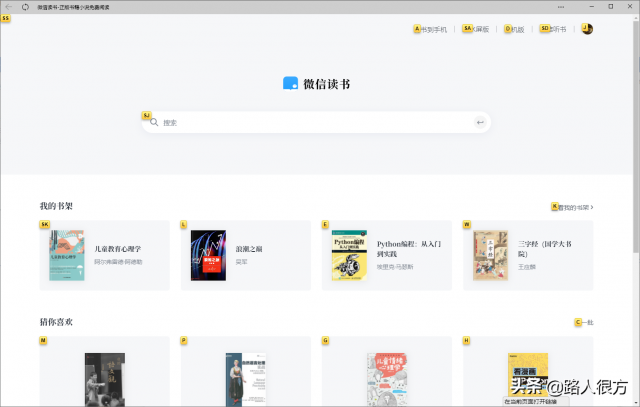Click the 微信读书 title text beside the logo

[x=327, y=84]
